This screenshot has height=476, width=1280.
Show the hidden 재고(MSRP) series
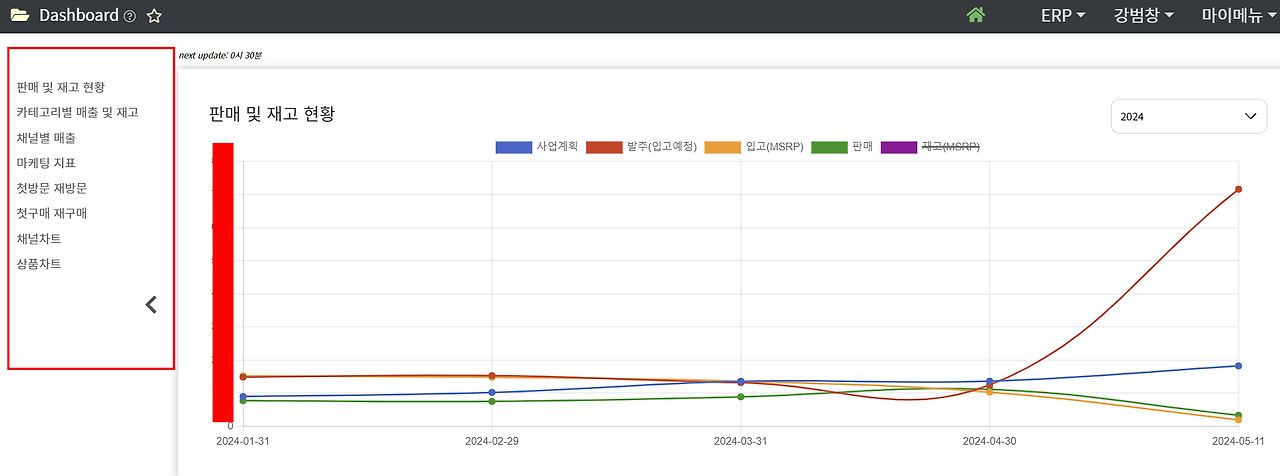(930, 147)
